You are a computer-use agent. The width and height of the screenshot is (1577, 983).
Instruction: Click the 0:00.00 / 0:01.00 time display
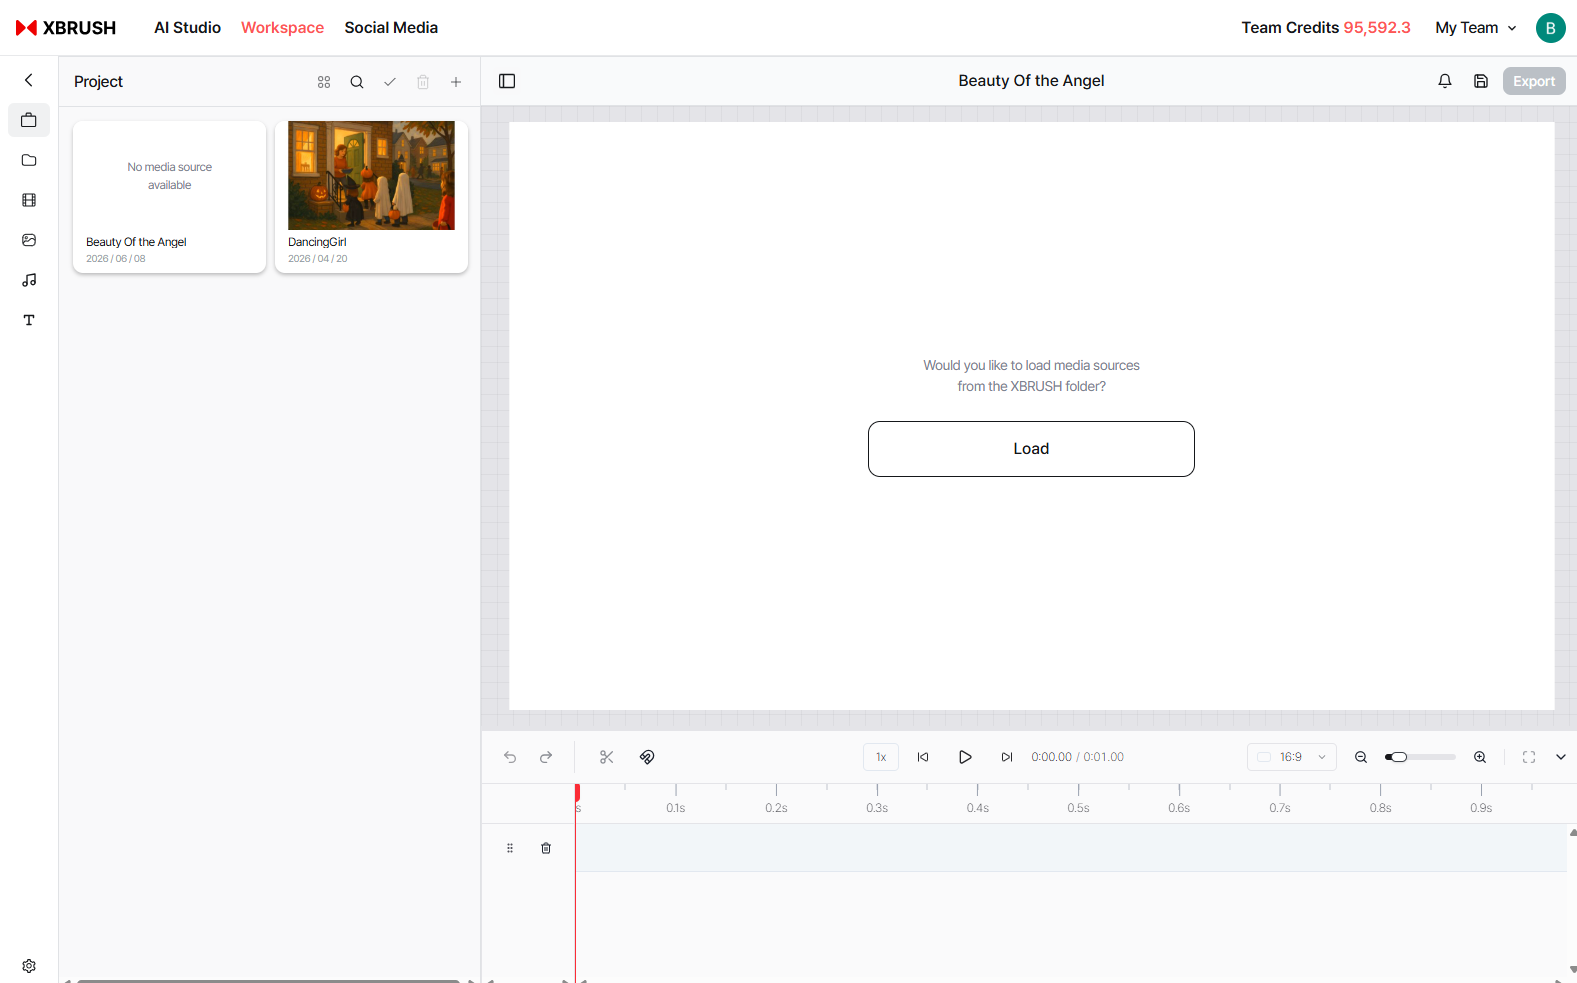(x=1077, y=757)
